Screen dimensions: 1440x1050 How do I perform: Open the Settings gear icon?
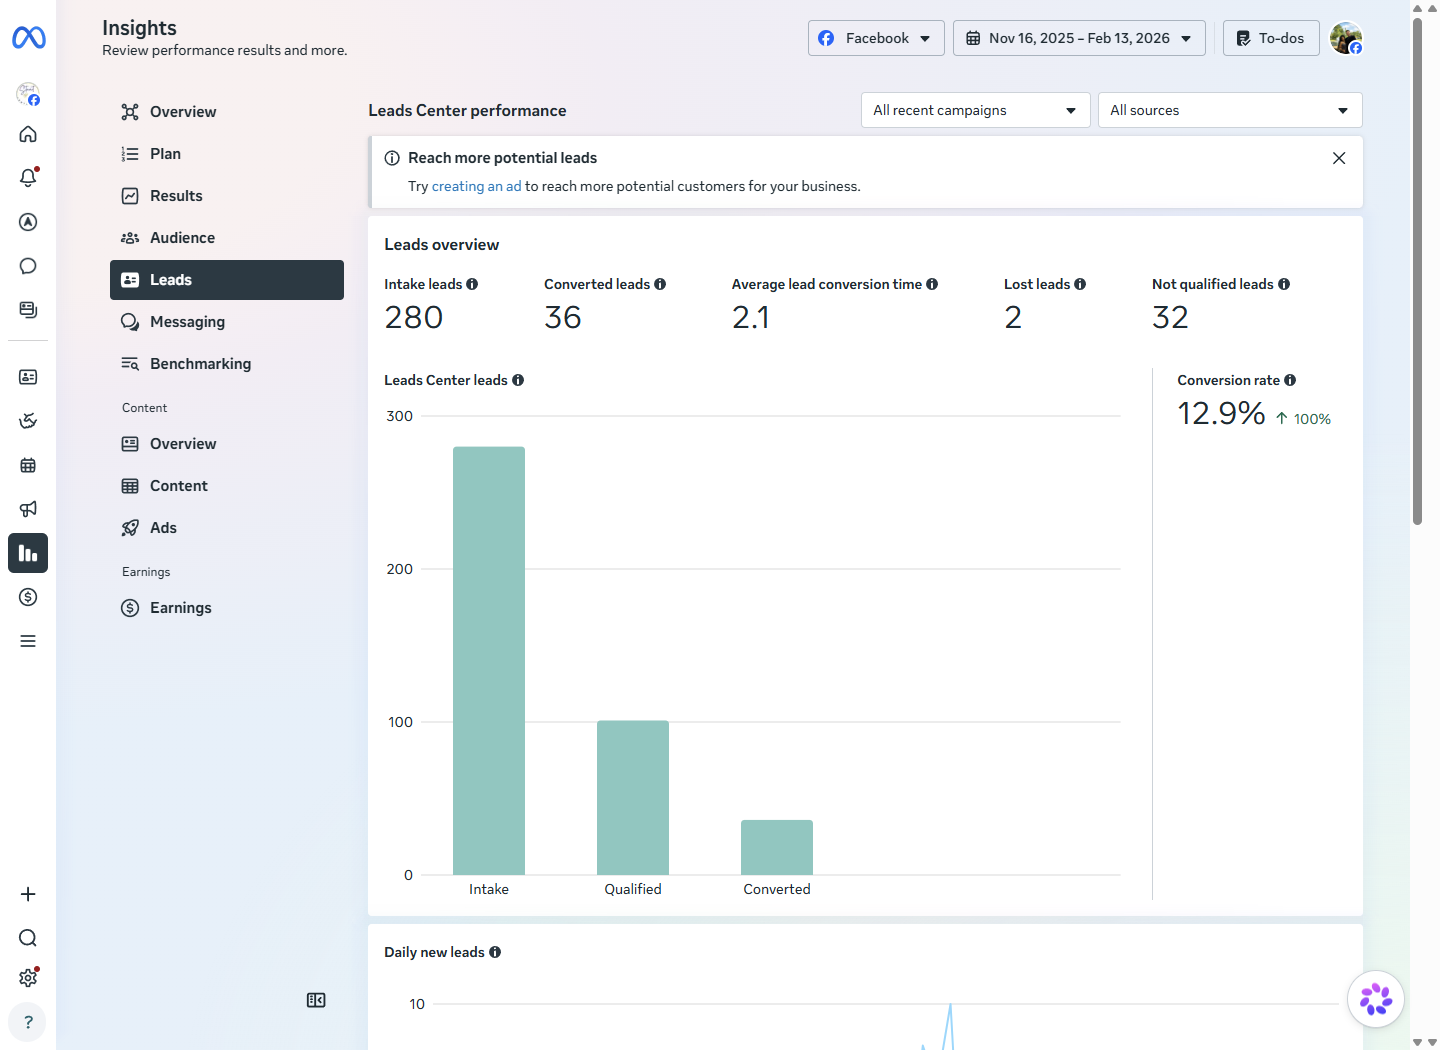tap(28, 978)
